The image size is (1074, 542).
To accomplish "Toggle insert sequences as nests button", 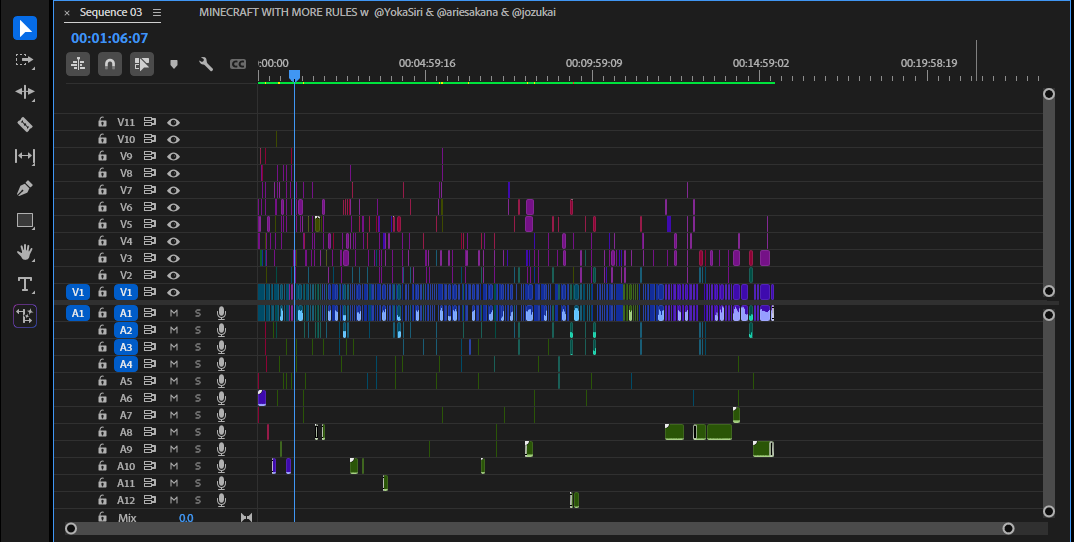I will pyautogui.click(x=78, y=64).
